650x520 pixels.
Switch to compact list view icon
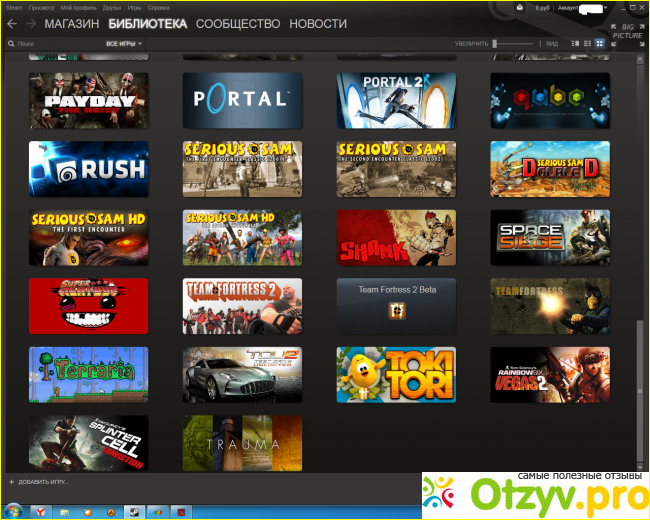point(588,44)
